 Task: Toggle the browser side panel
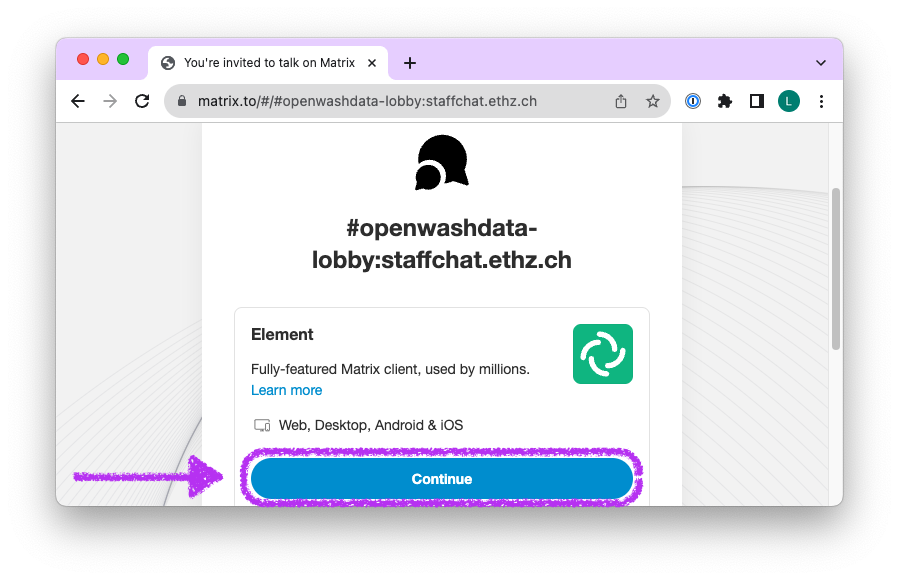tap(757, 101)
